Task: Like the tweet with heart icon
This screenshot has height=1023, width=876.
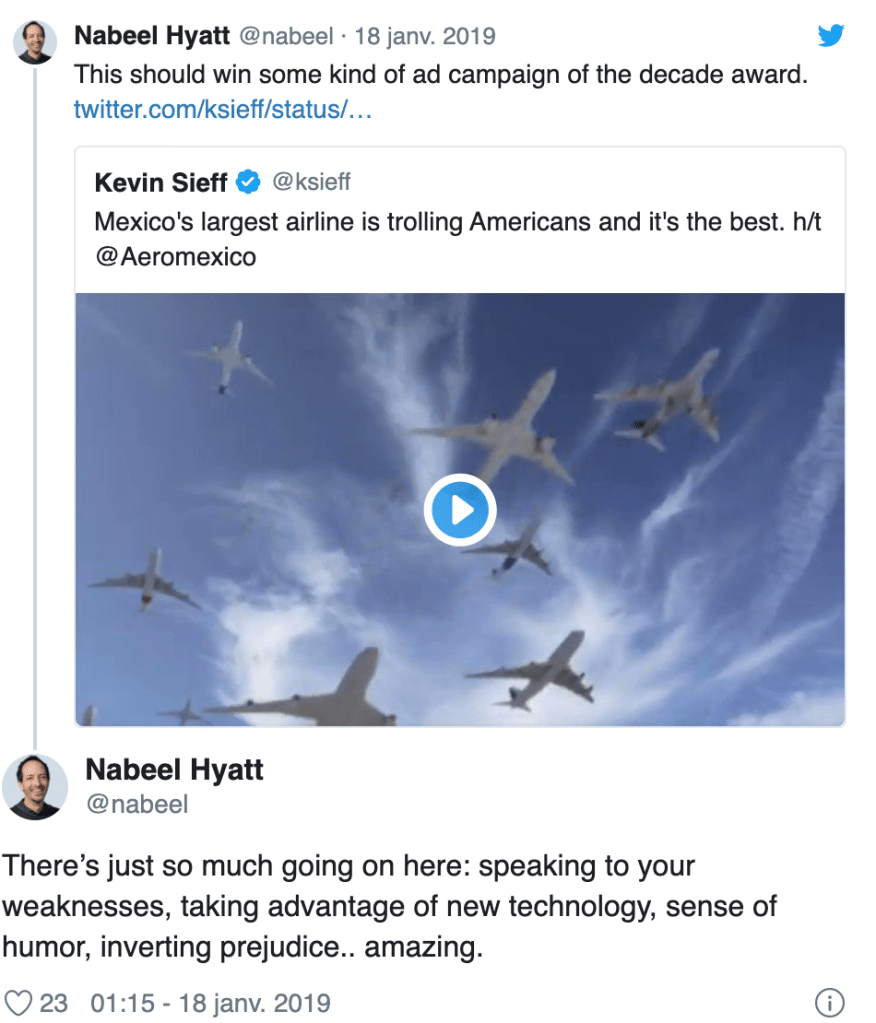Action: pyautogui.click(x=19, y=1002)
